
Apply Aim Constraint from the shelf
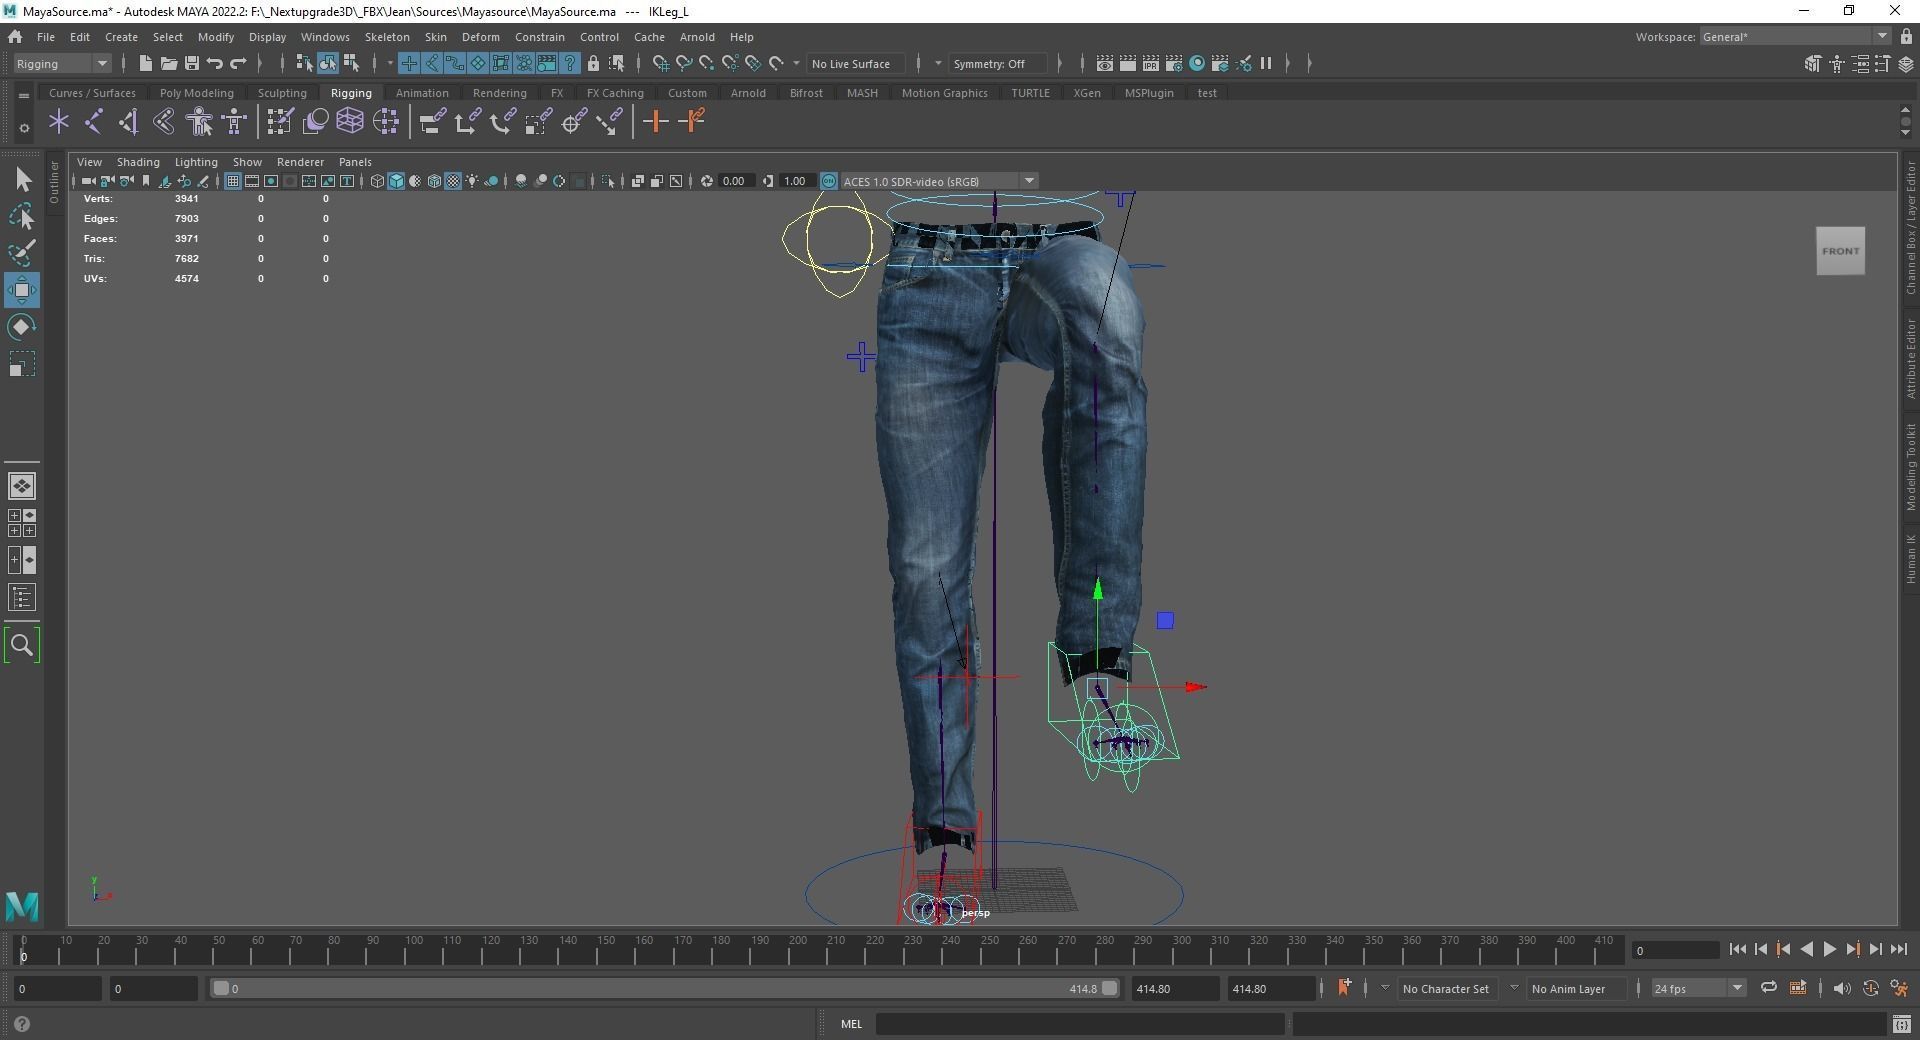(x=574, y=122)
